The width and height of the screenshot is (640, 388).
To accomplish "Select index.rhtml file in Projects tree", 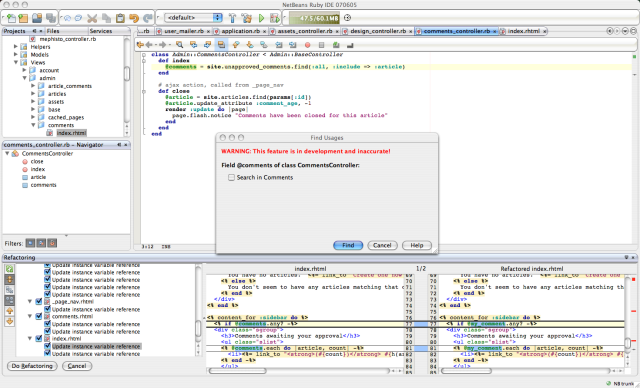I will tap(71, 133).
